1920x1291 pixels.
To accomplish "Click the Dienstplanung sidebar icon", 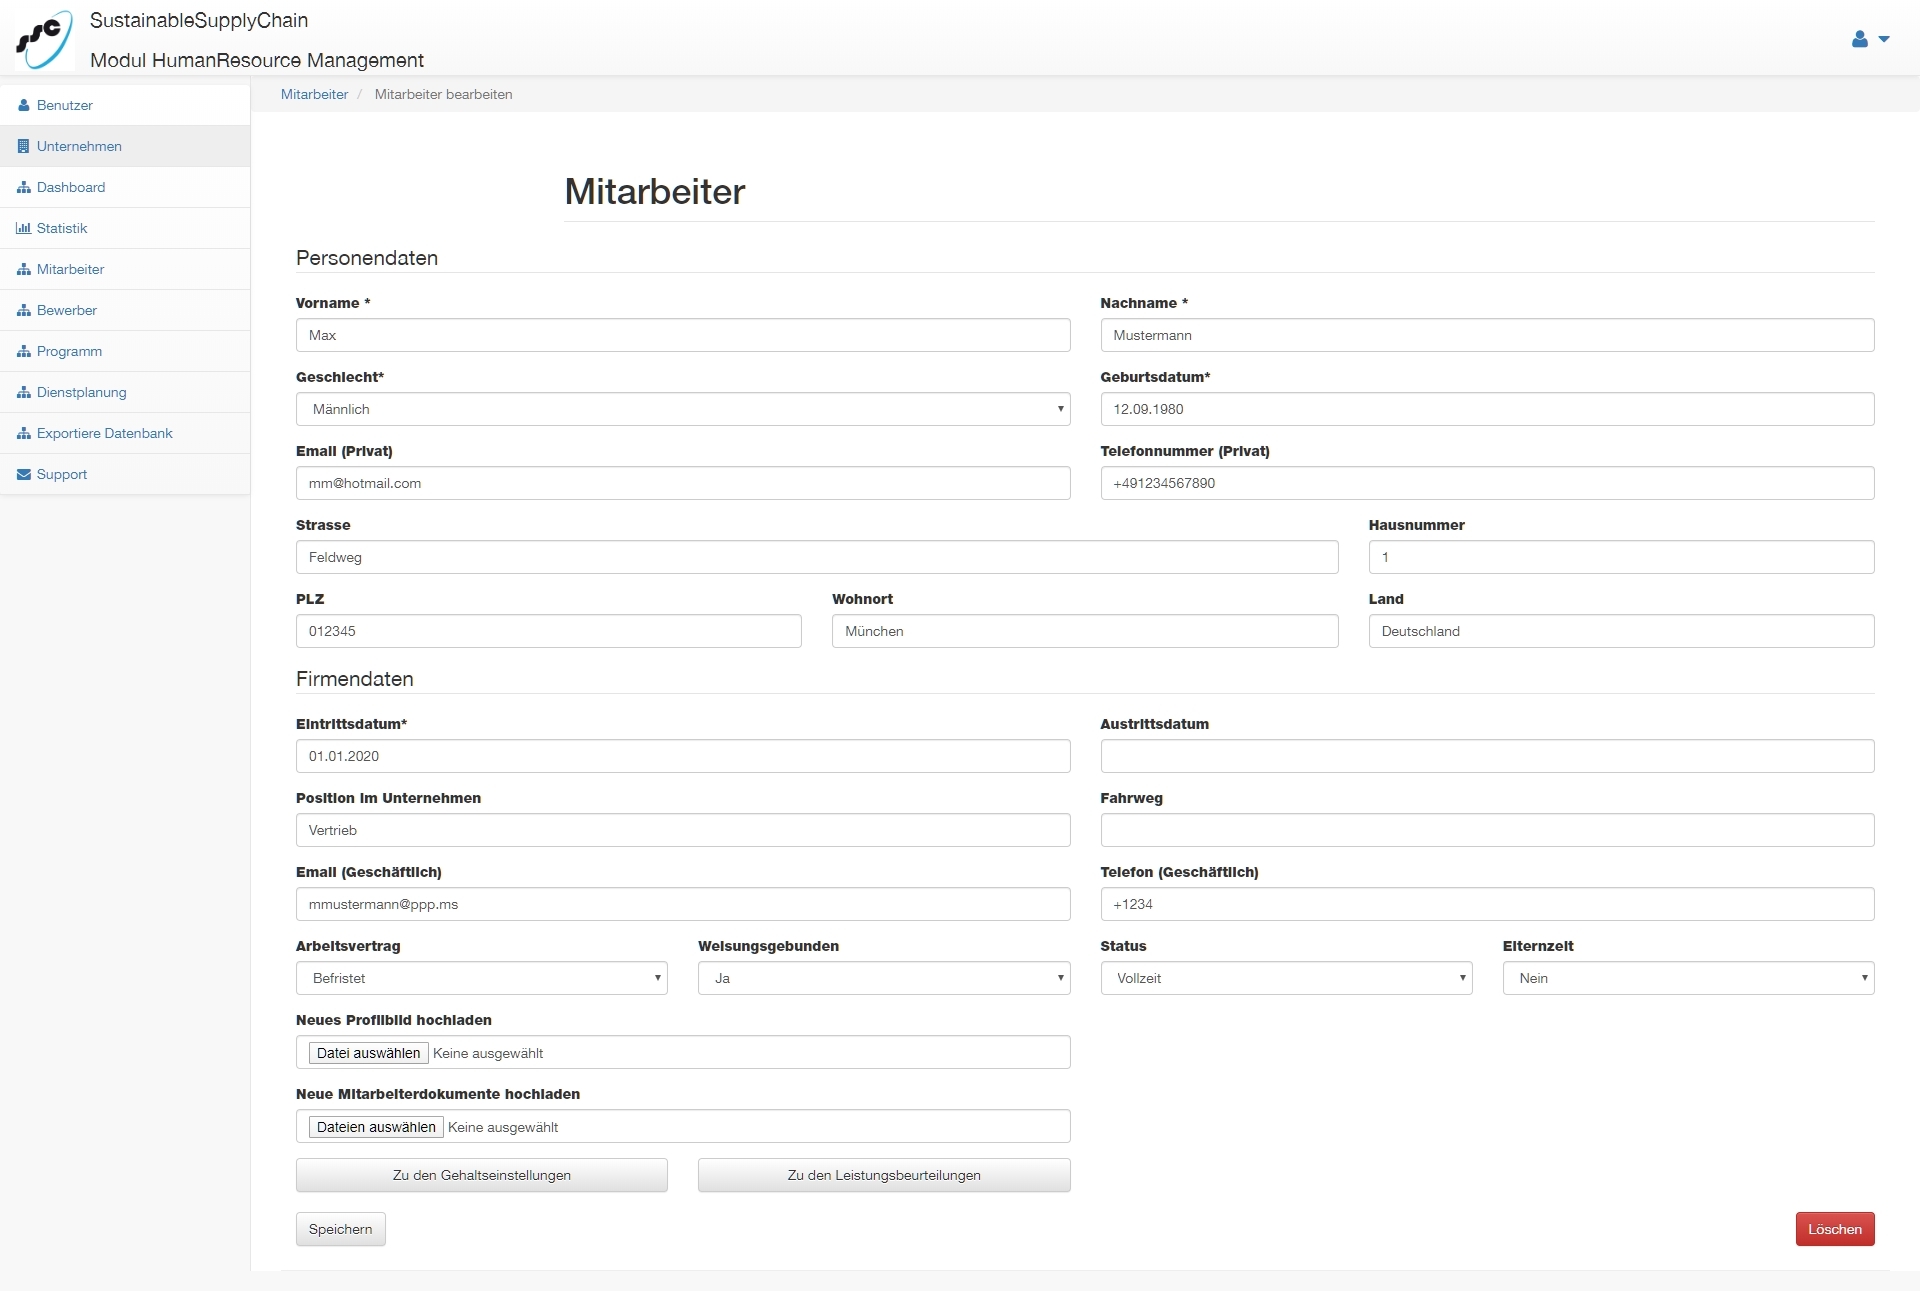I will pyautogui.click(x=24, y=392).
